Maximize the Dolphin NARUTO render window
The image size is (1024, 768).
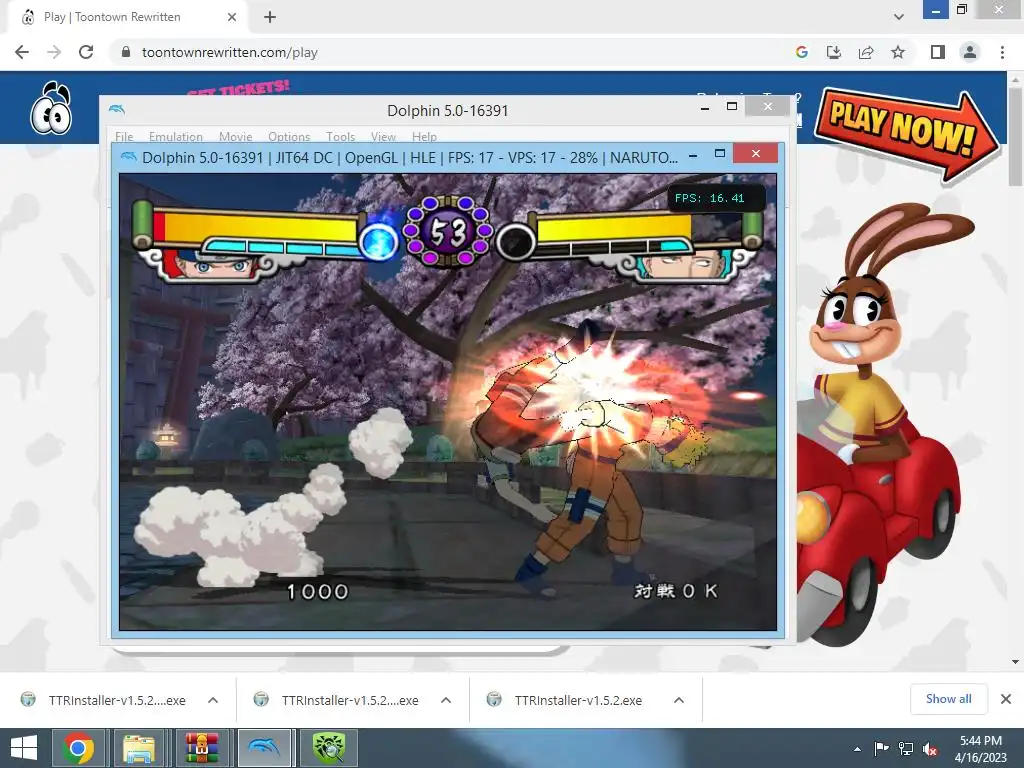(720, 153)
